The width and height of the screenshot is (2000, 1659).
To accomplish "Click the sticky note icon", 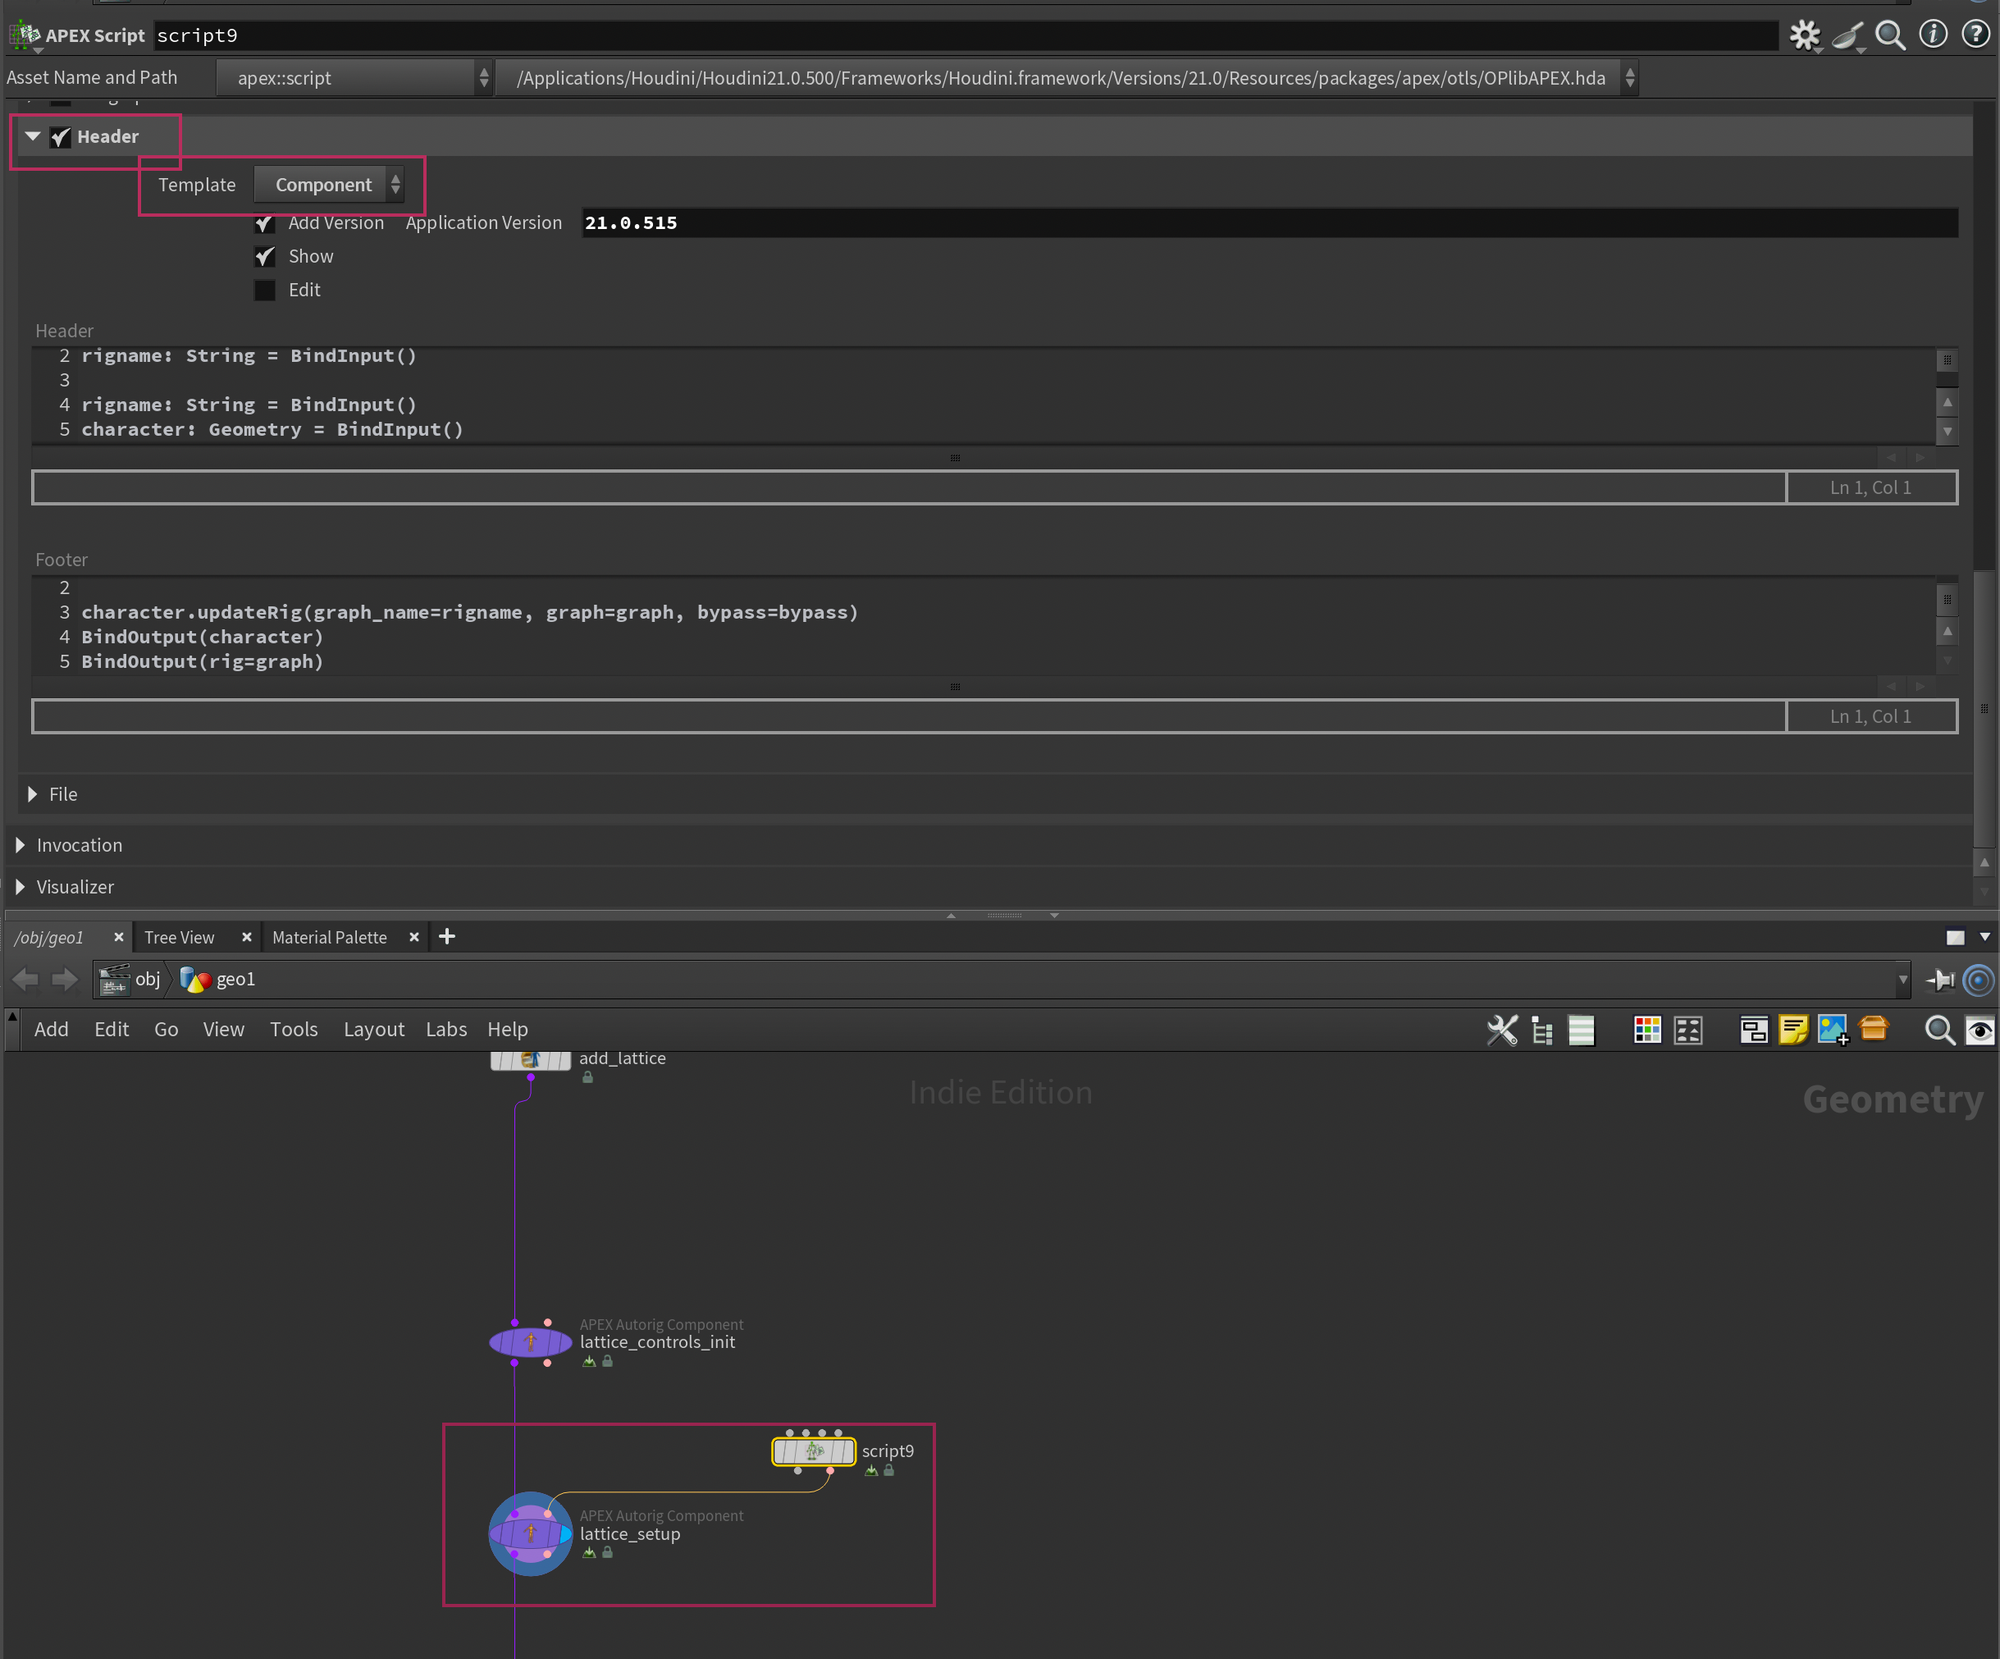I will pos(1793,1030).
